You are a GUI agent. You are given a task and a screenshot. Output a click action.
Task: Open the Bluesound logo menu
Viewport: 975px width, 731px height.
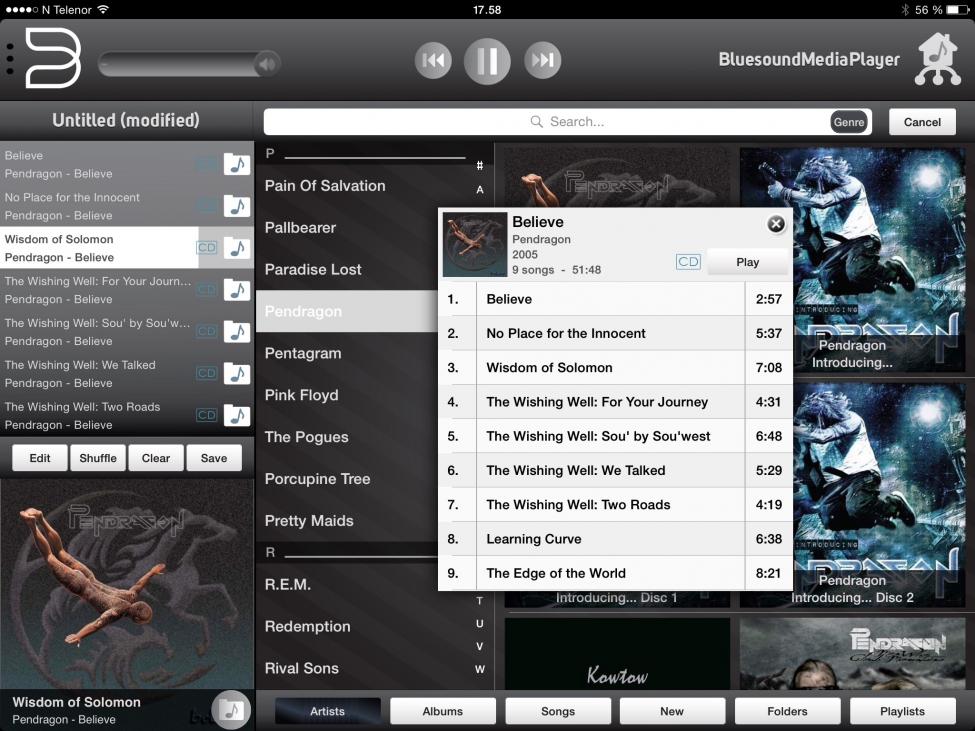[53, 58]
